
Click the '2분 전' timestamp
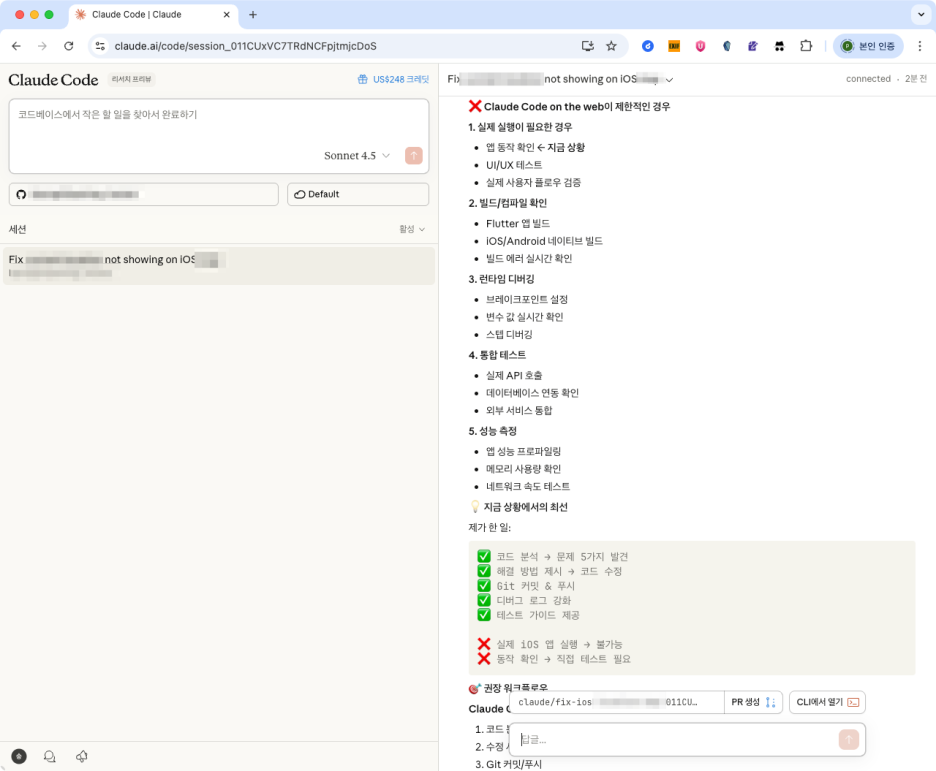click(x=916, y=79)
